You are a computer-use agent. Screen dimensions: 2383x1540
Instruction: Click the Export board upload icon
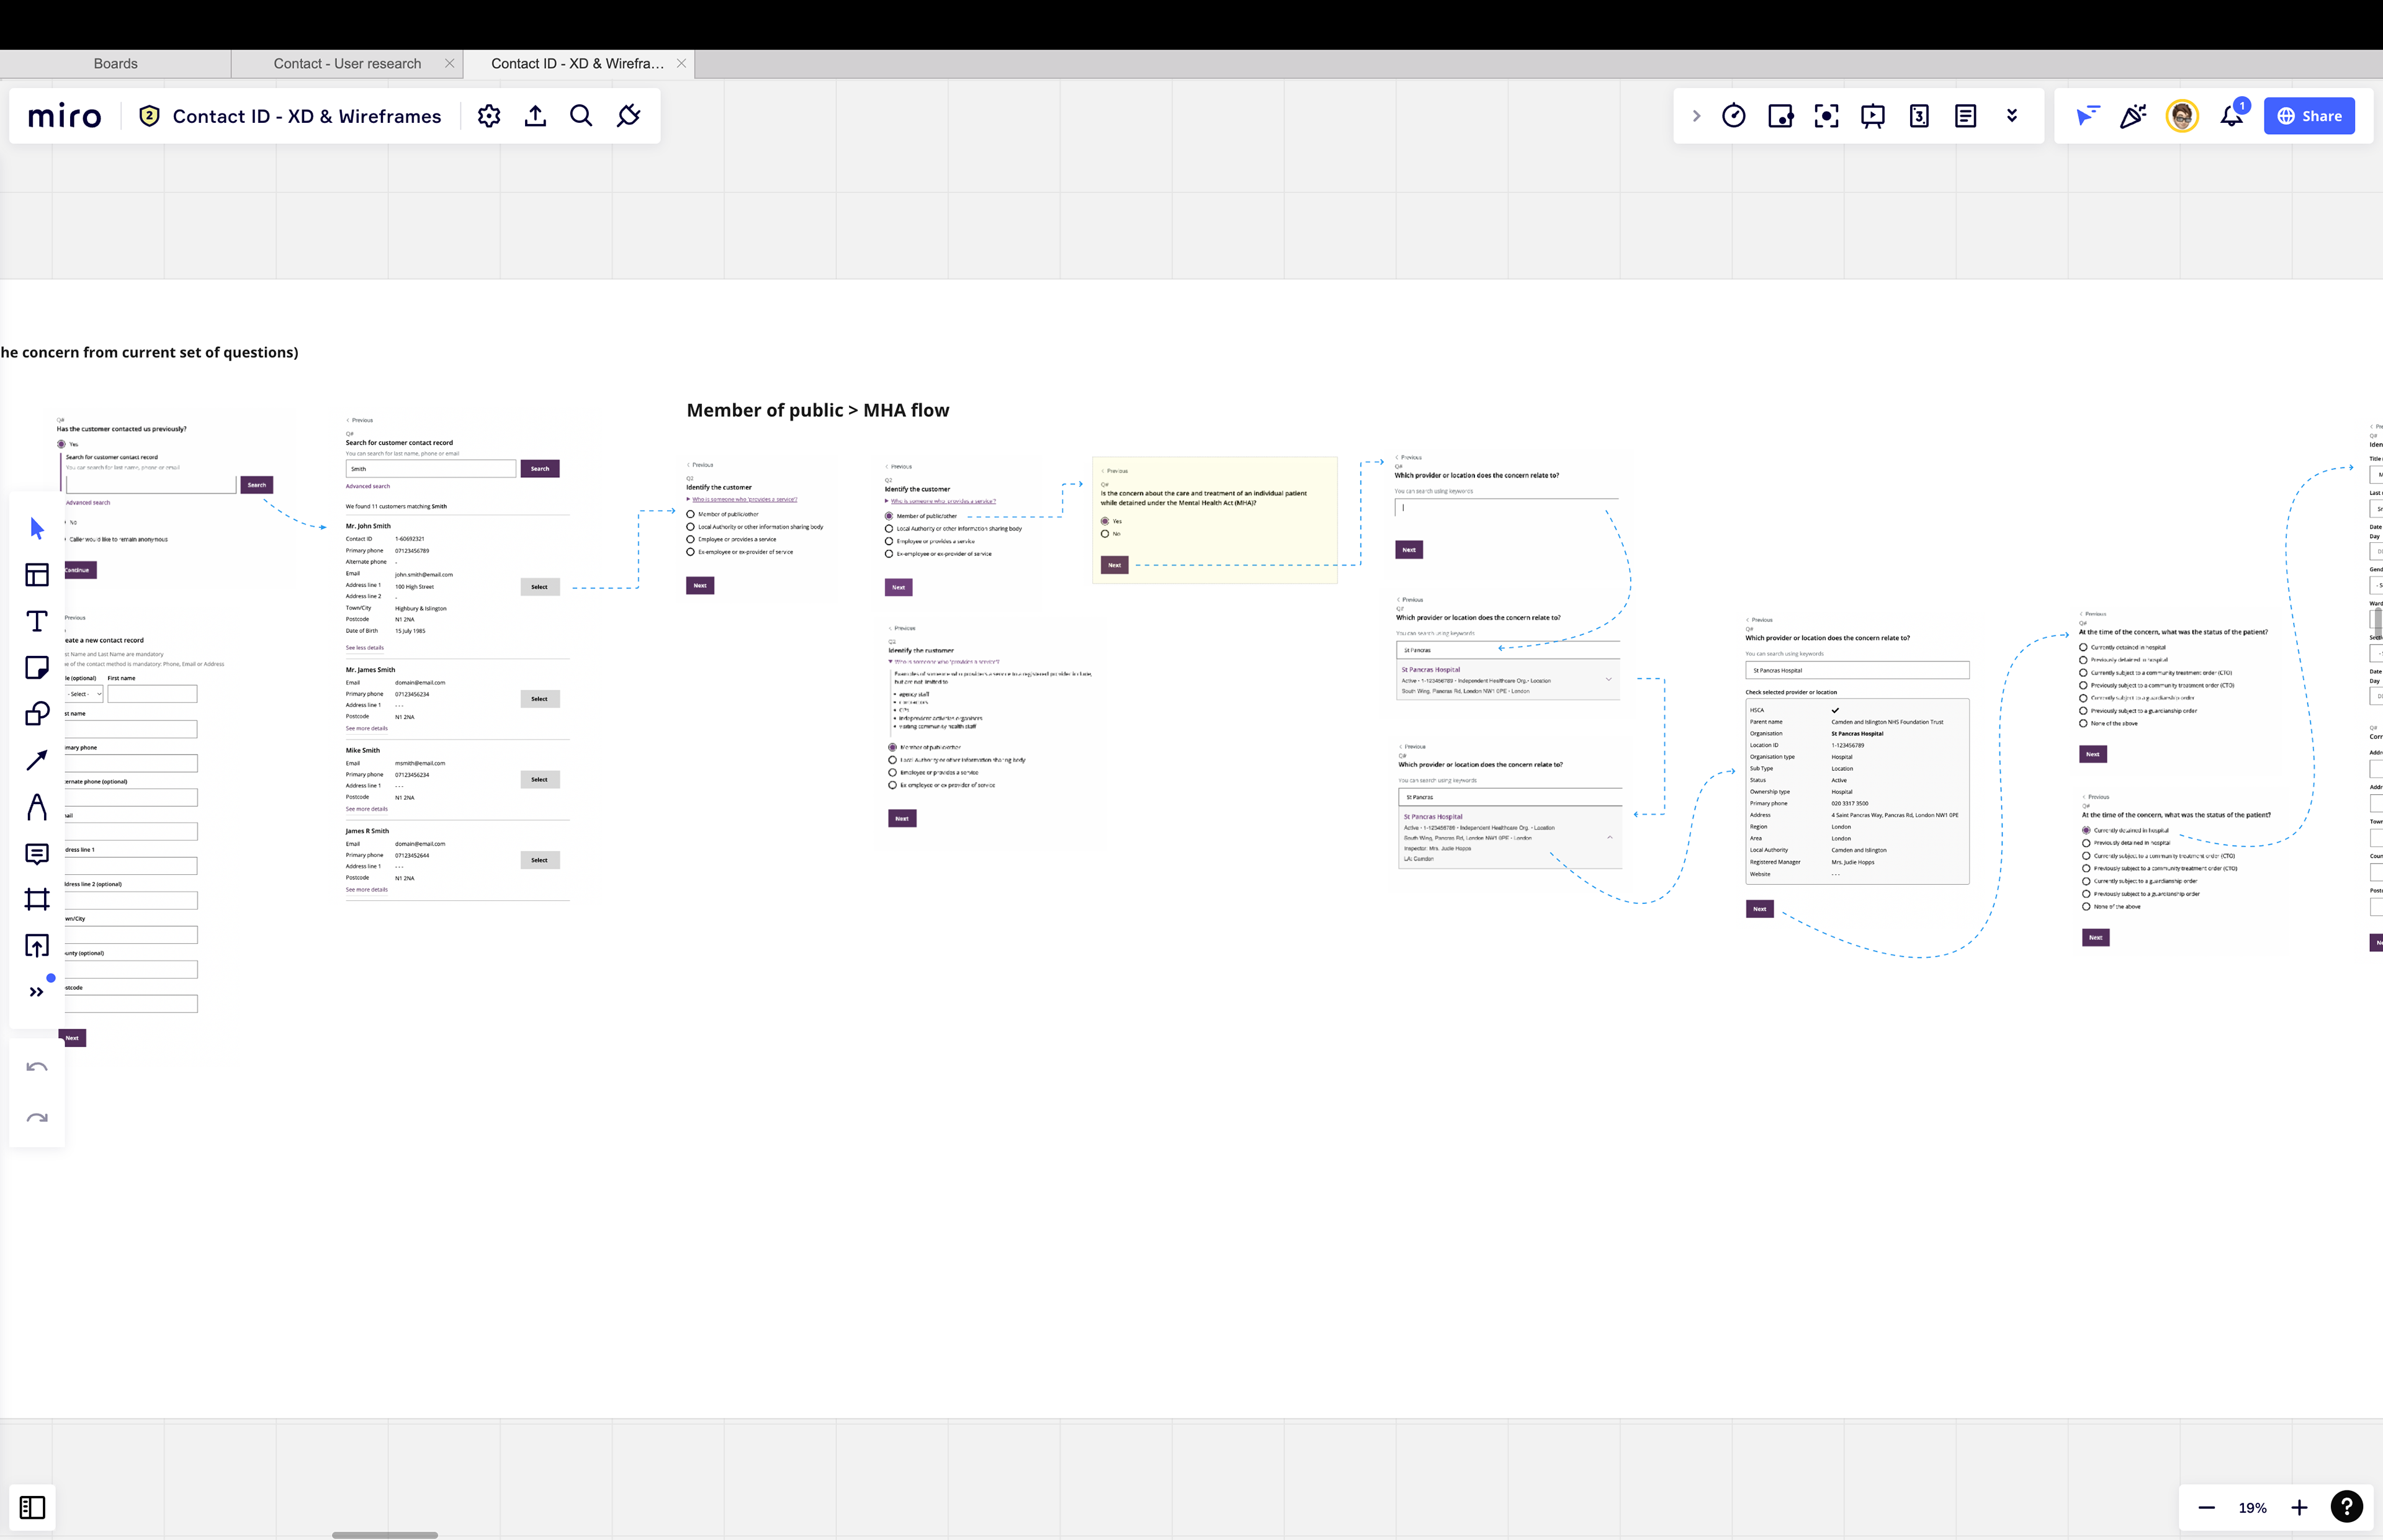(535, 116)
